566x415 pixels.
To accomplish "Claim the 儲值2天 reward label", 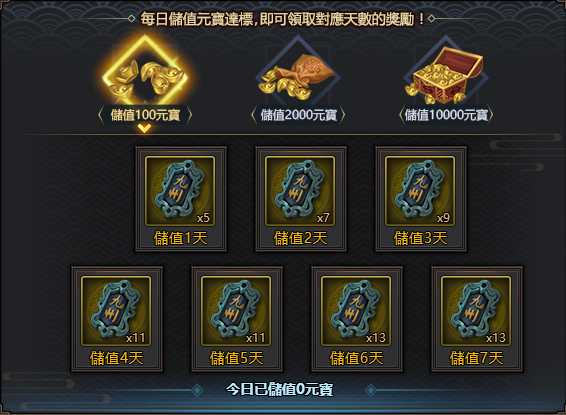I will (x=301, y=238).
